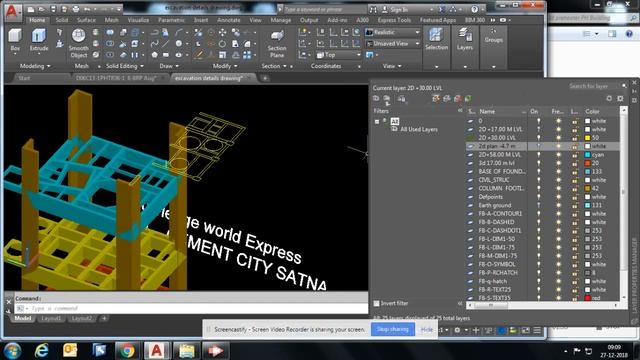Toggle Lock icon for FB-A-CONTOUR1 layer
640x360 pixels.
(575, 214)
